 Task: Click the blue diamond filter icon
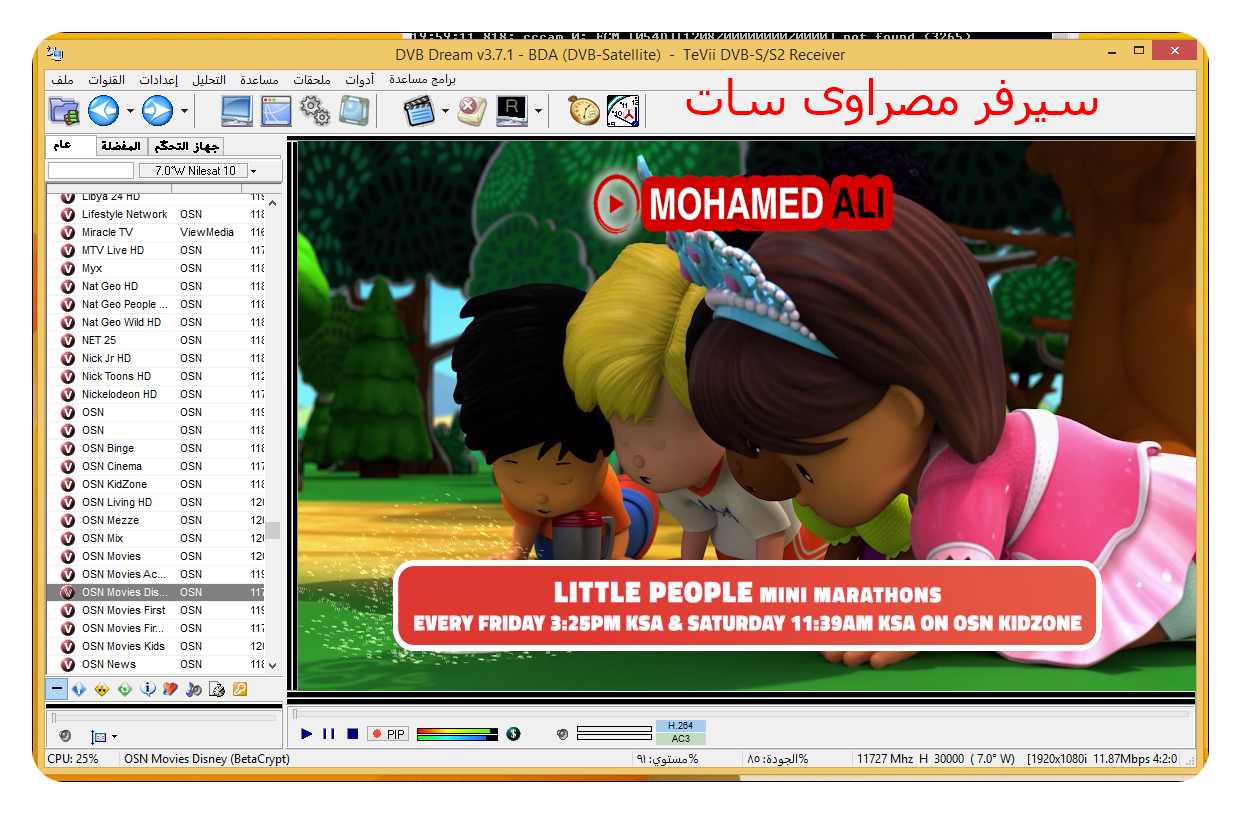tap(79, 689)
